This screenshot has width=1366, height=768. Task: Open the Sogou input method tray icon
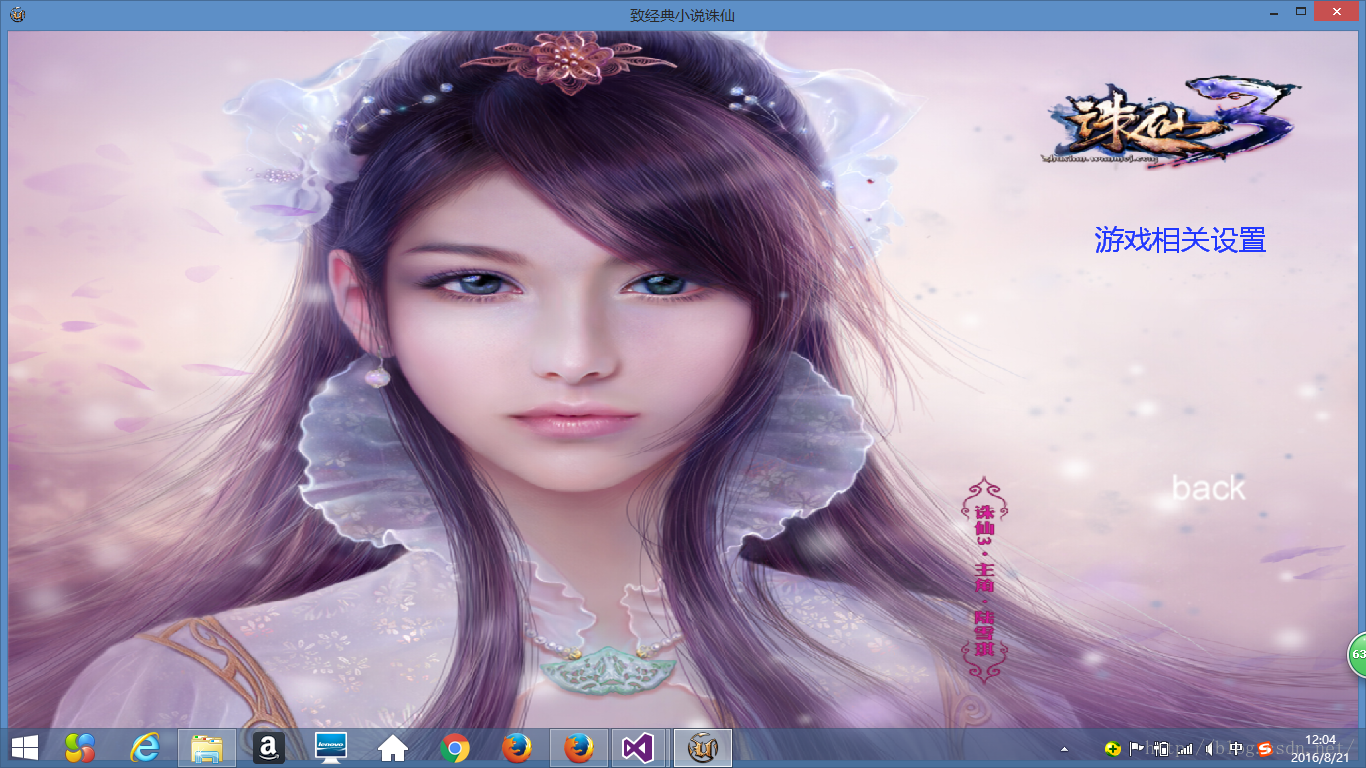(1264, 748)
